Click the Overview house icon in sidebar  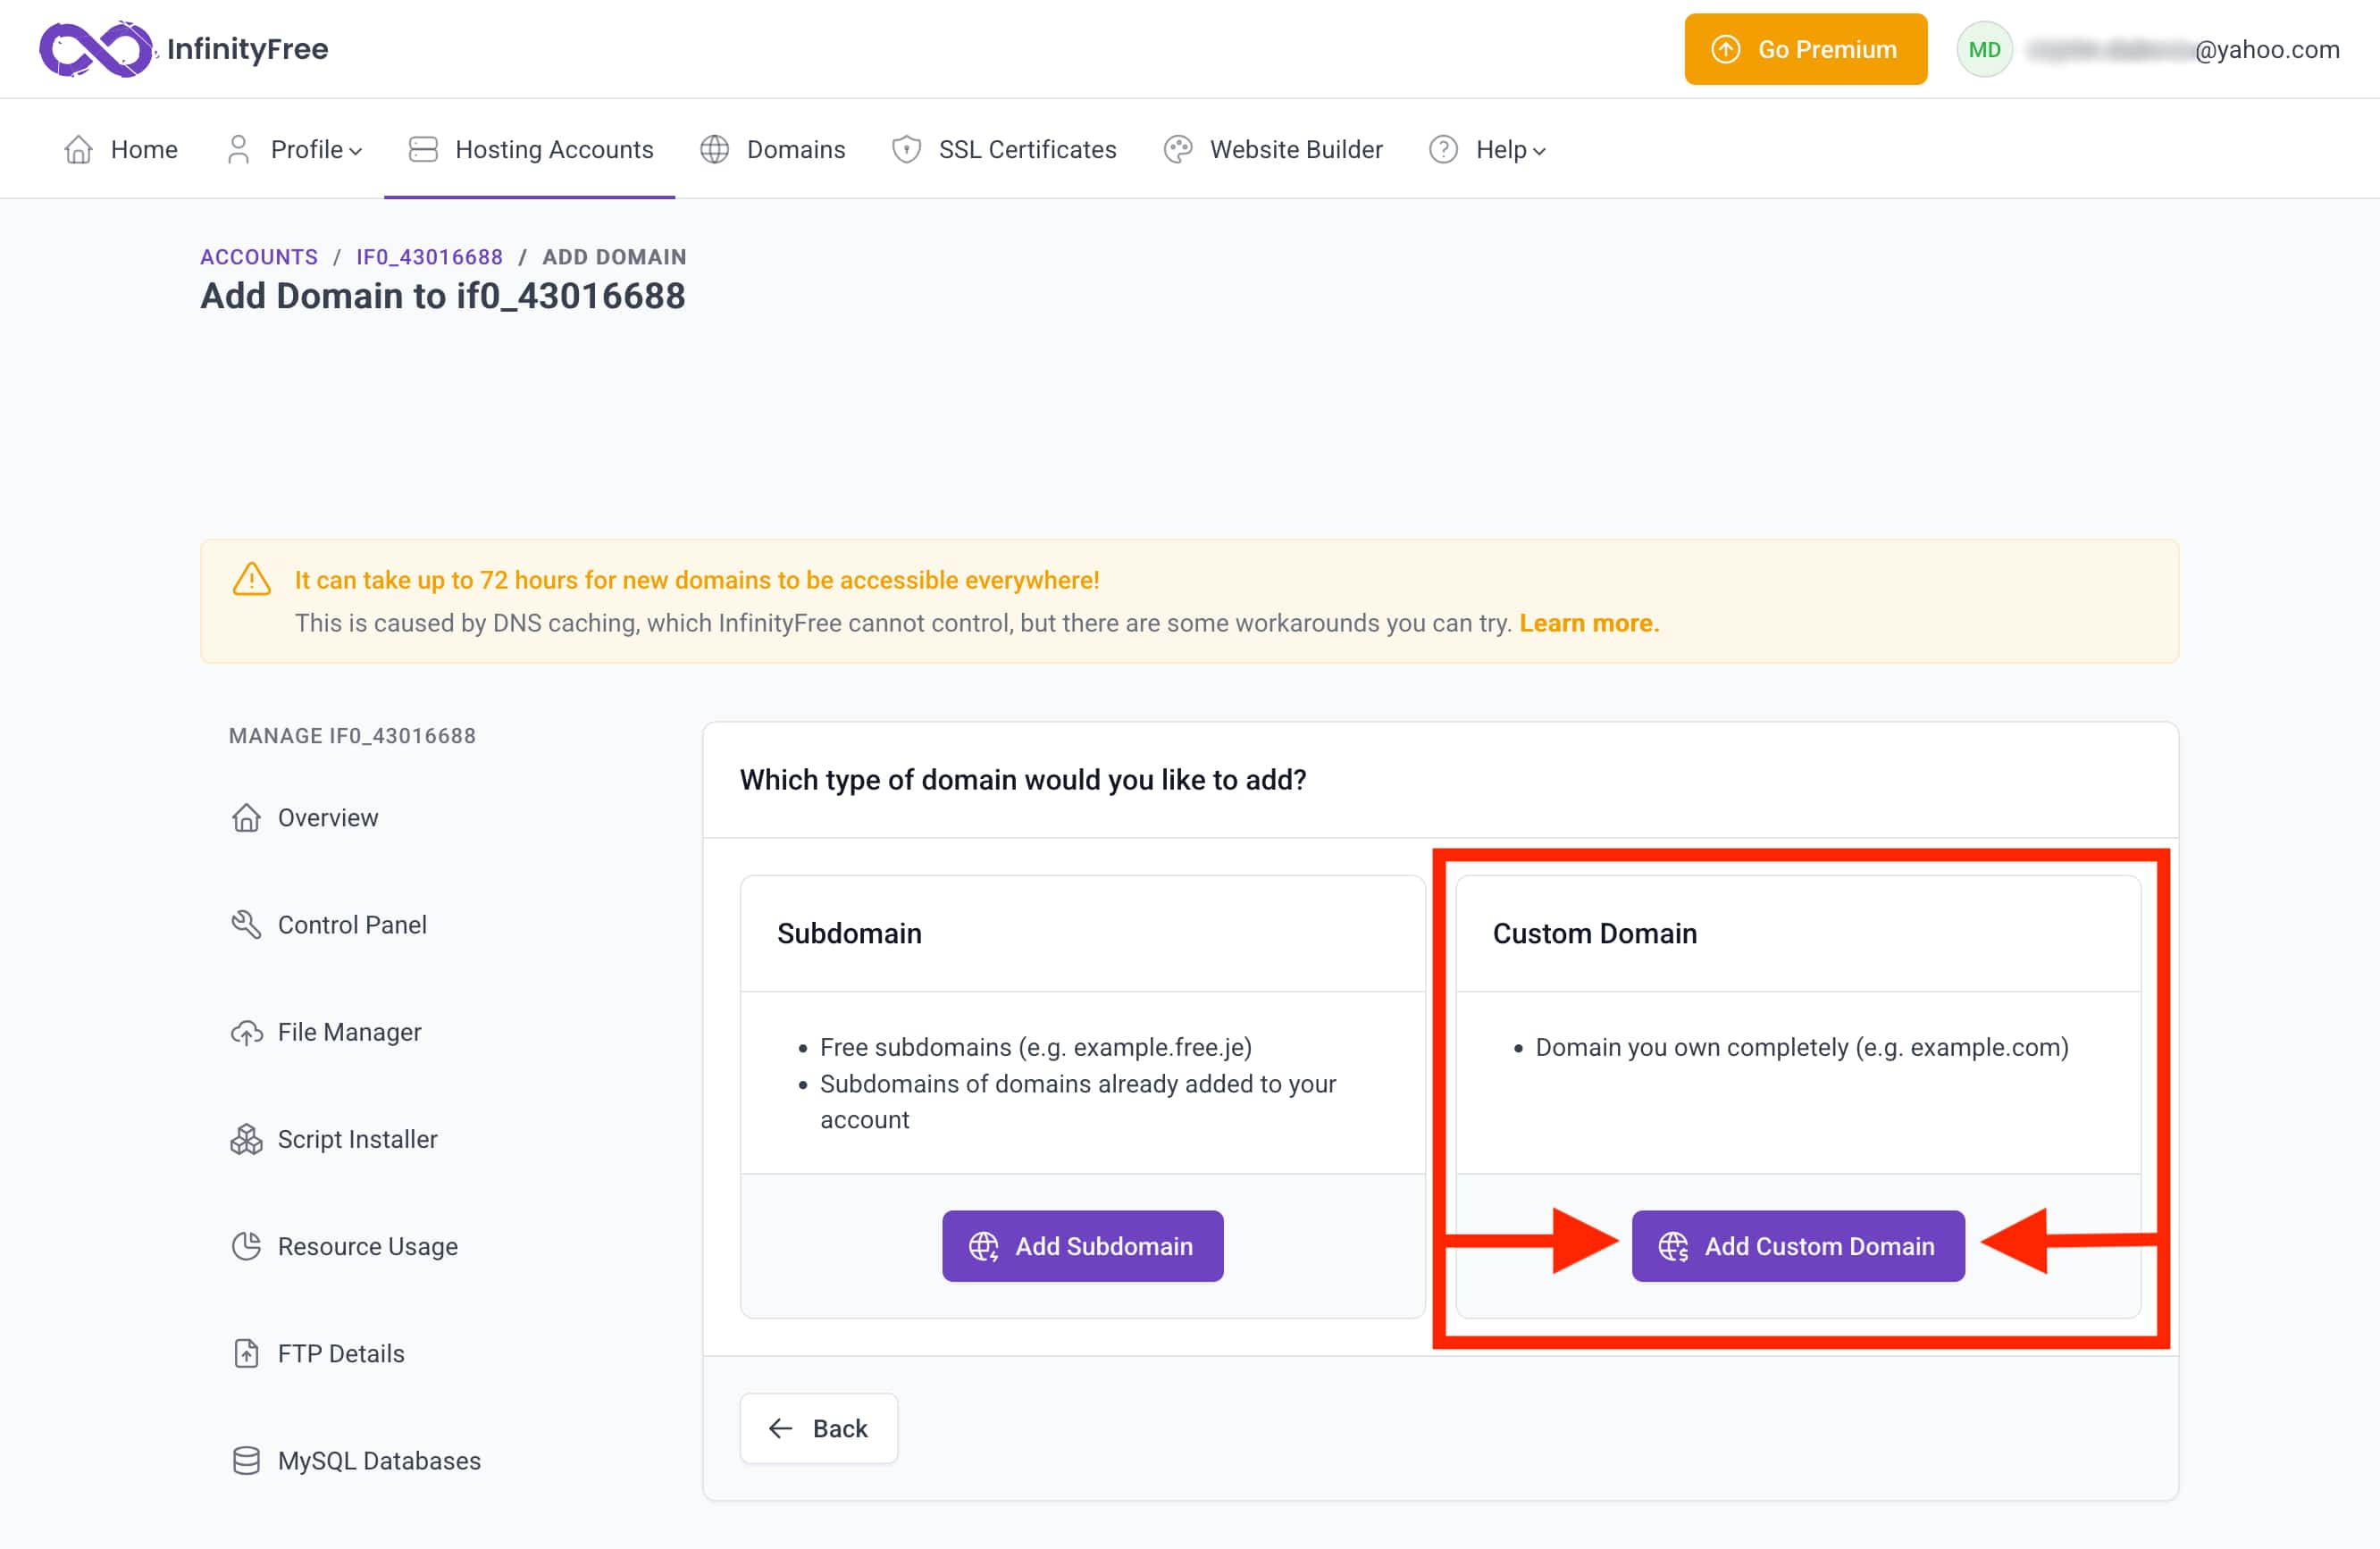(246, 818)
